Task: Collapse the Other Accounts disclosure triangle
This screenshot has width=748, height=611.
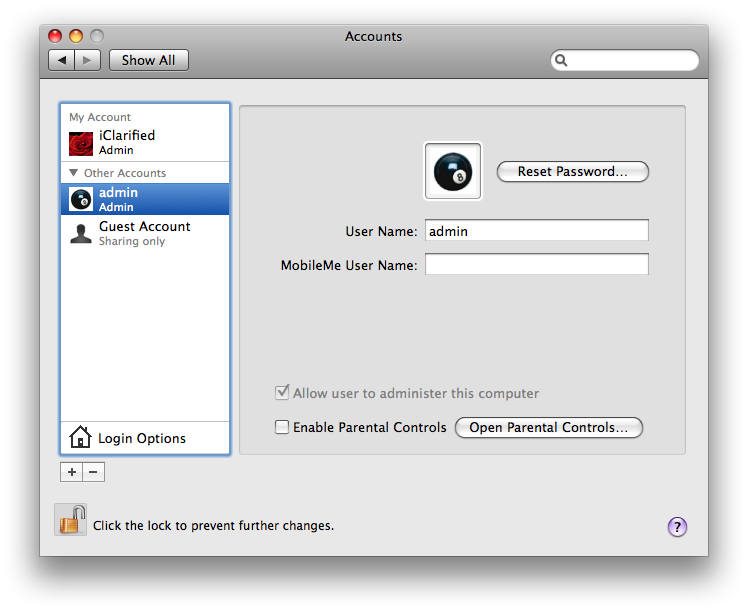Action: pyautogui.click(x=74, y=173)
